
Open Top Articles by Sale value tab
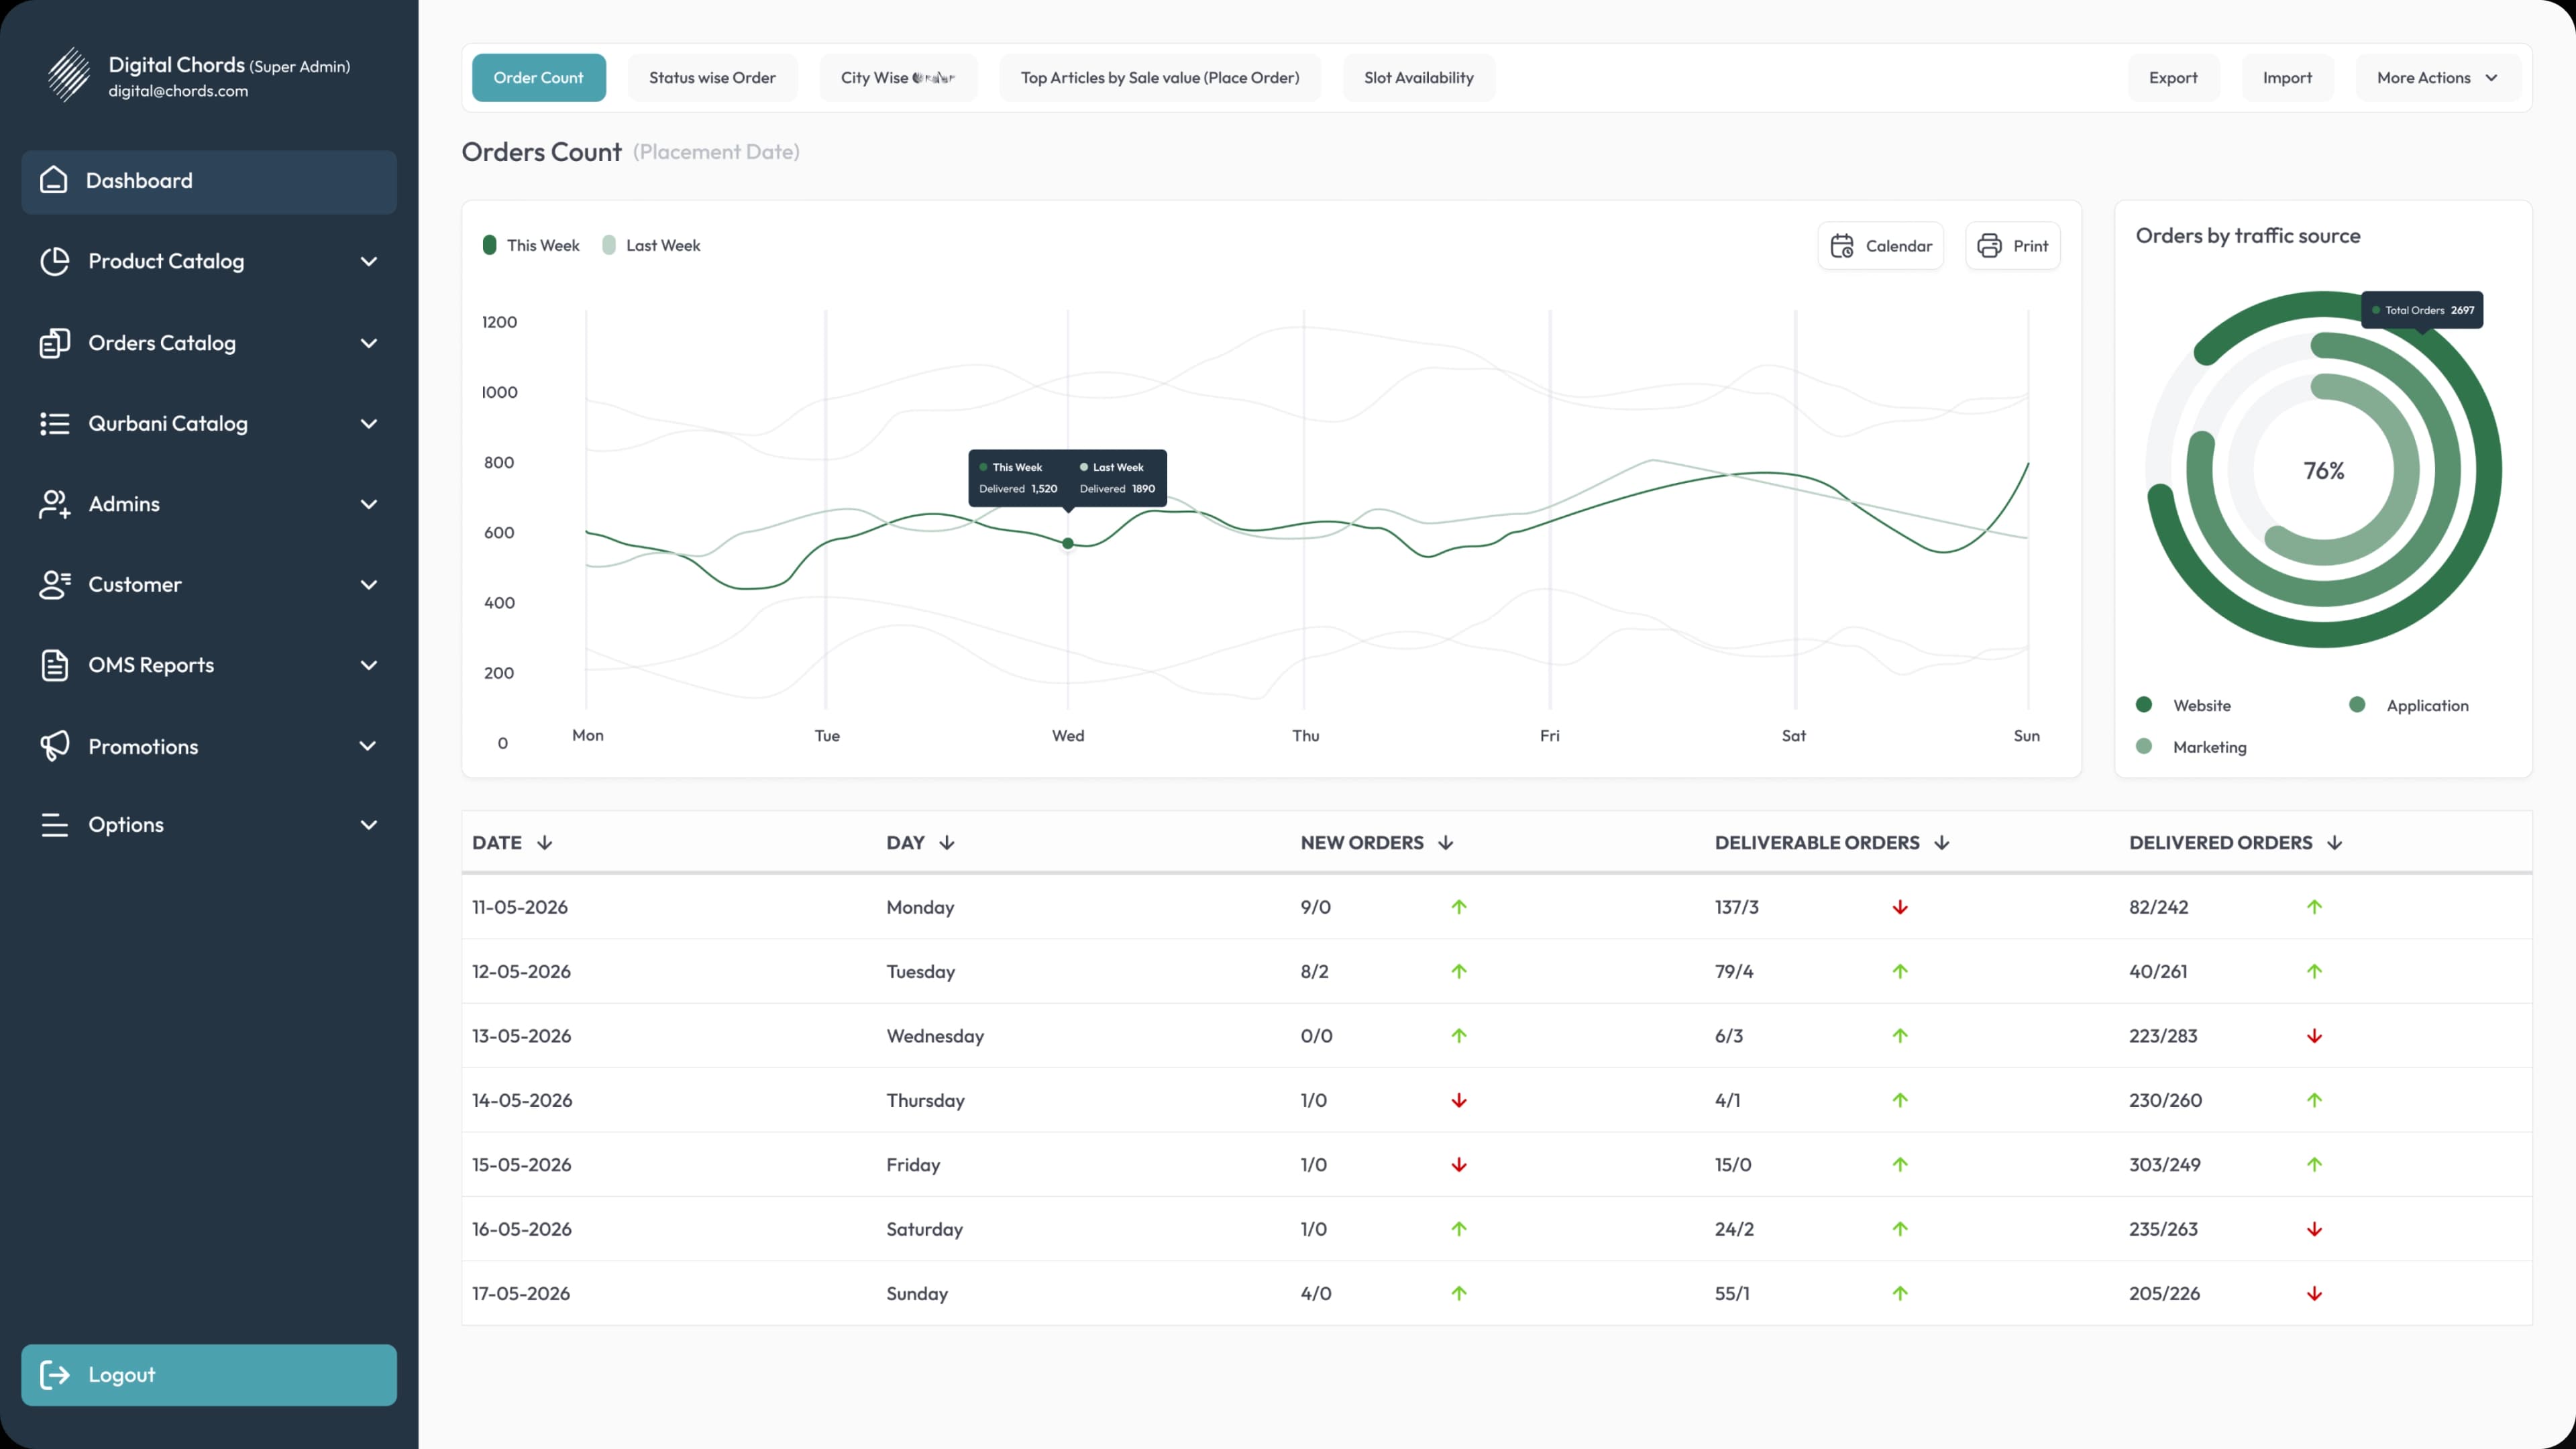(1160, 78)
